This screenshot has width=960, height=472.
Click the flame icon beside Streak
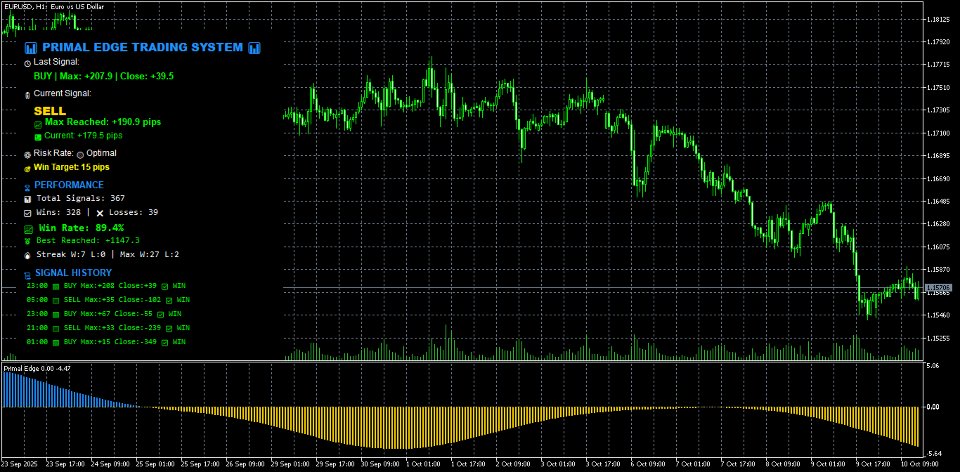point(28,255)
